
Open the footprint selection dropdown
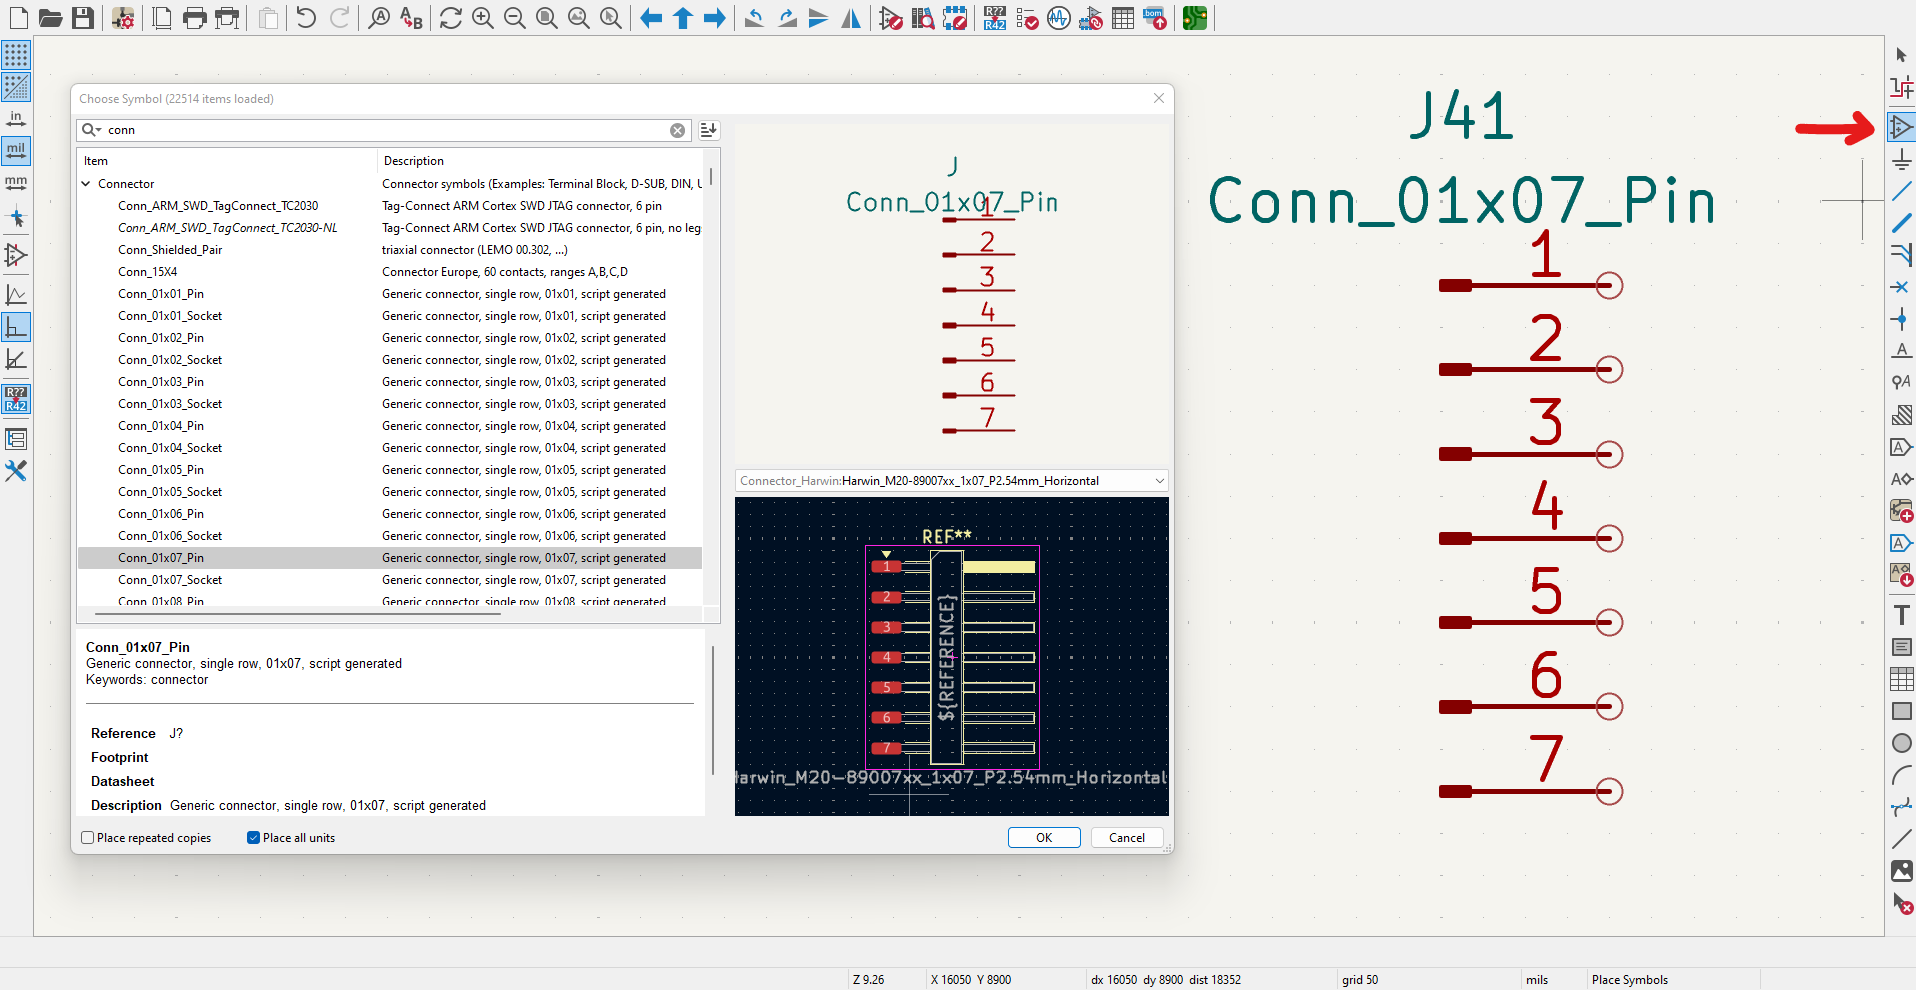(x=1159, y=481)
